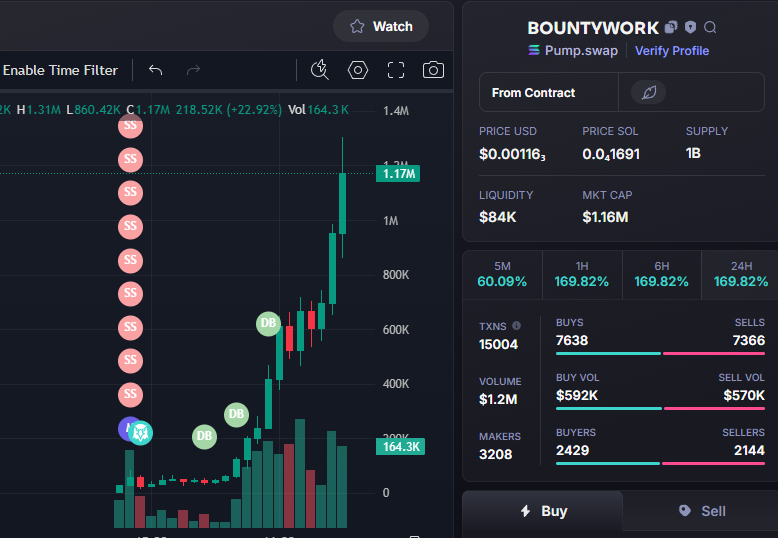Click the buys/sells ratio bar
Screen dimensions: 778x538
point(660,354)
